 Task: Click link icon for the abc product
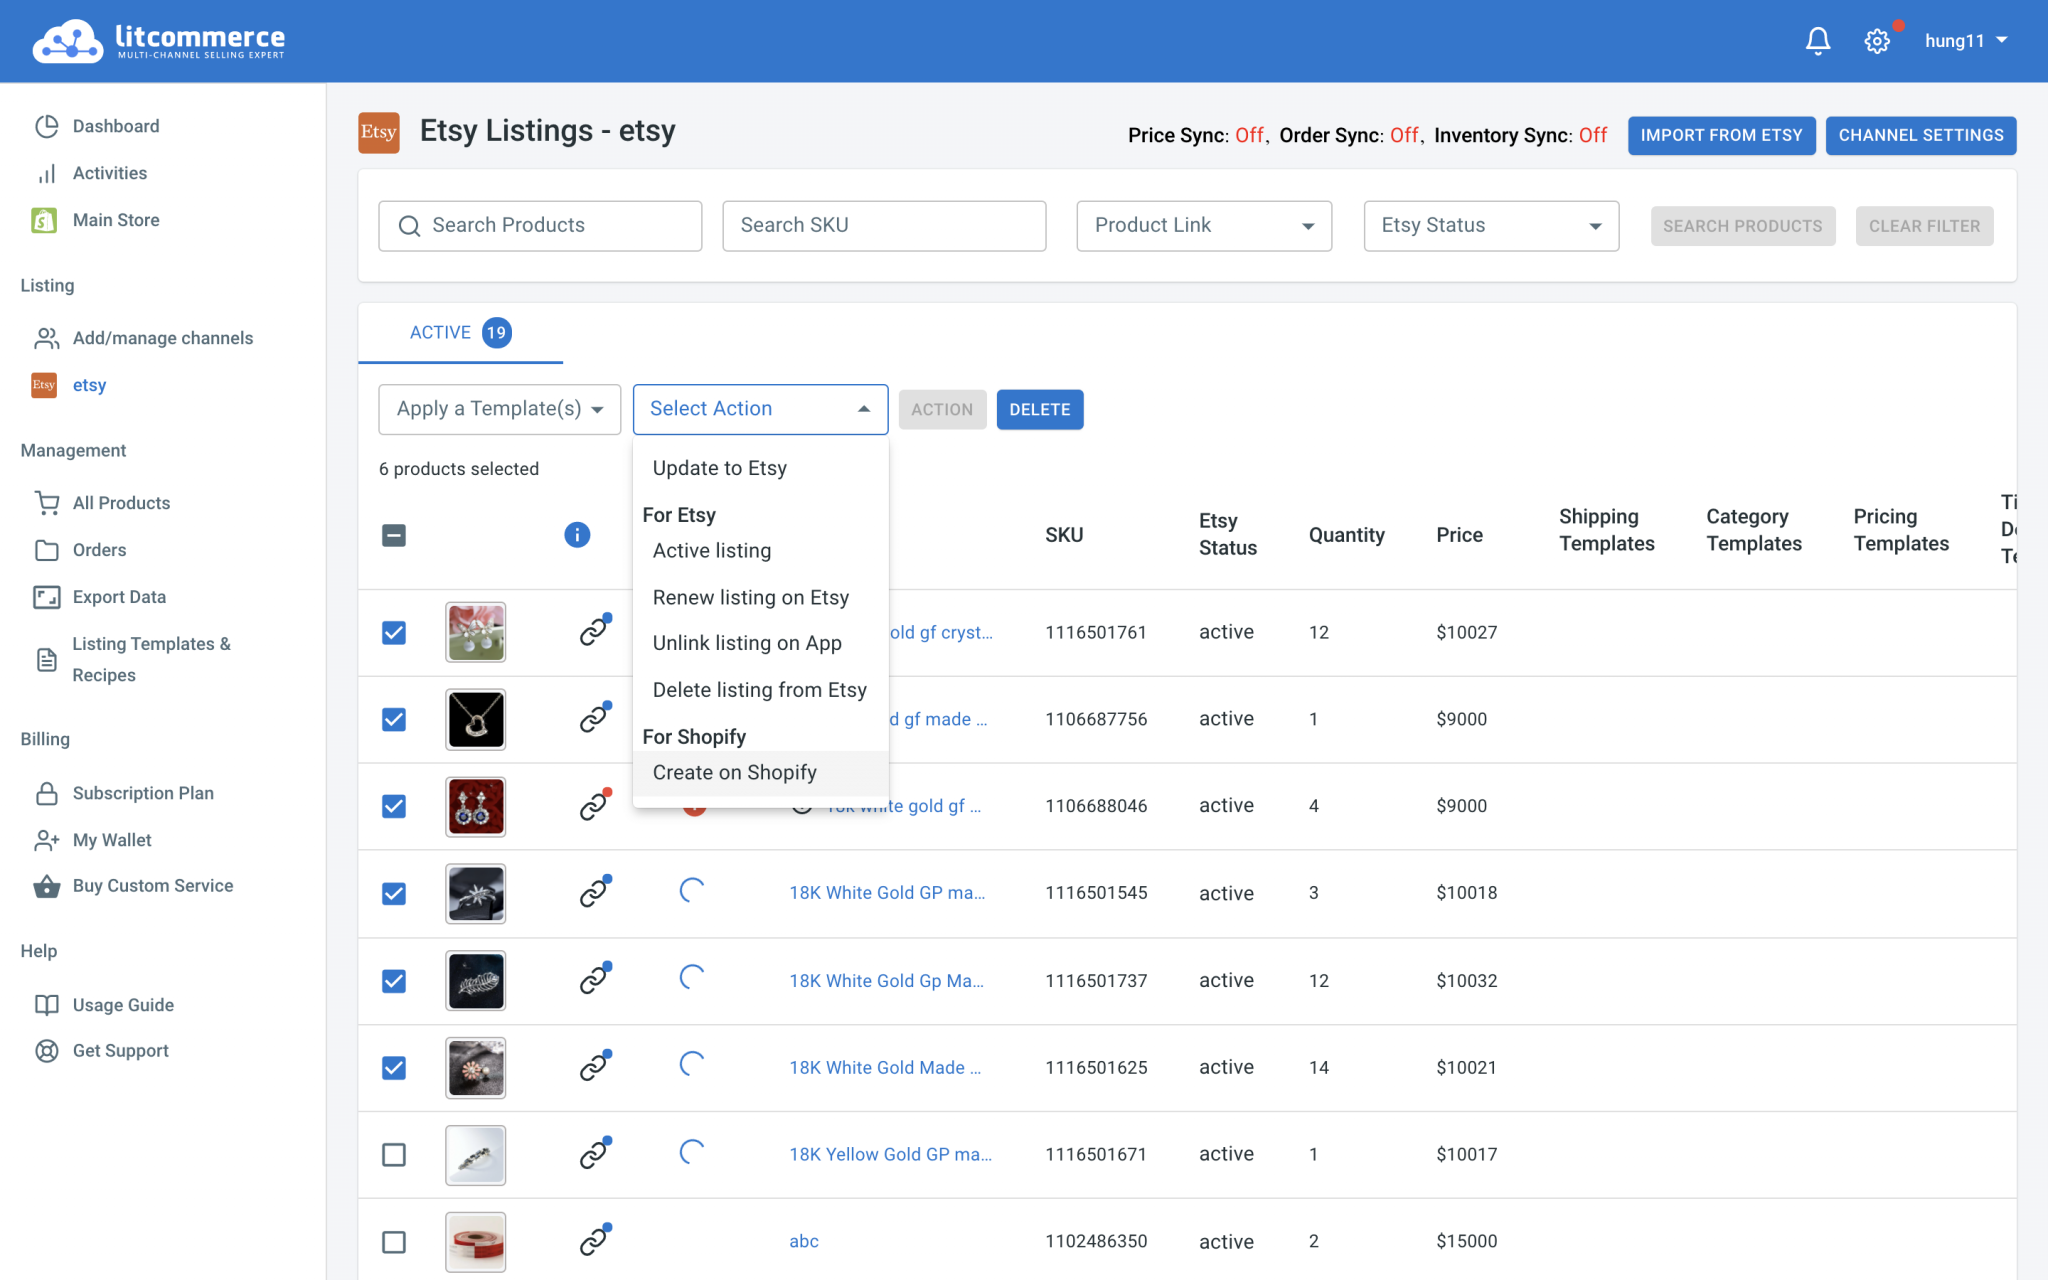[x=595, y=1240]
